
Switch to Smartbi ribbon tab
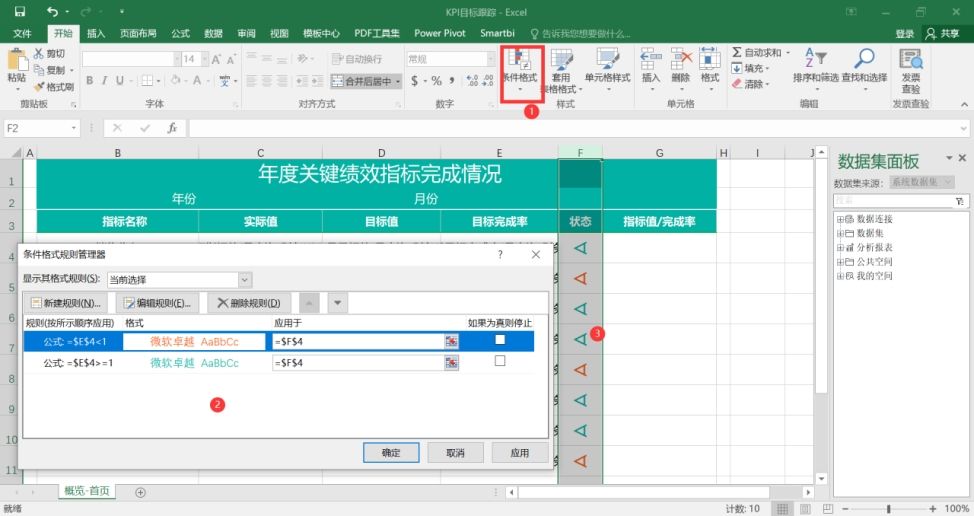coord(498,34)
